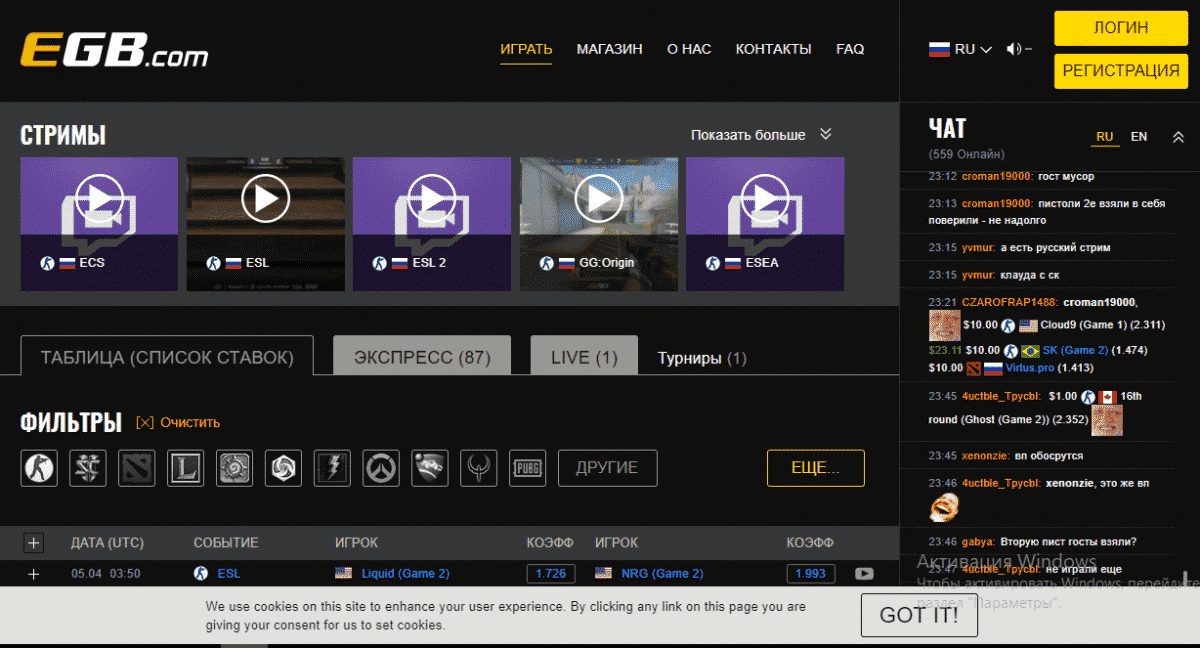Play the GG:Origin stream thumbnail

[x=599, y=199]
